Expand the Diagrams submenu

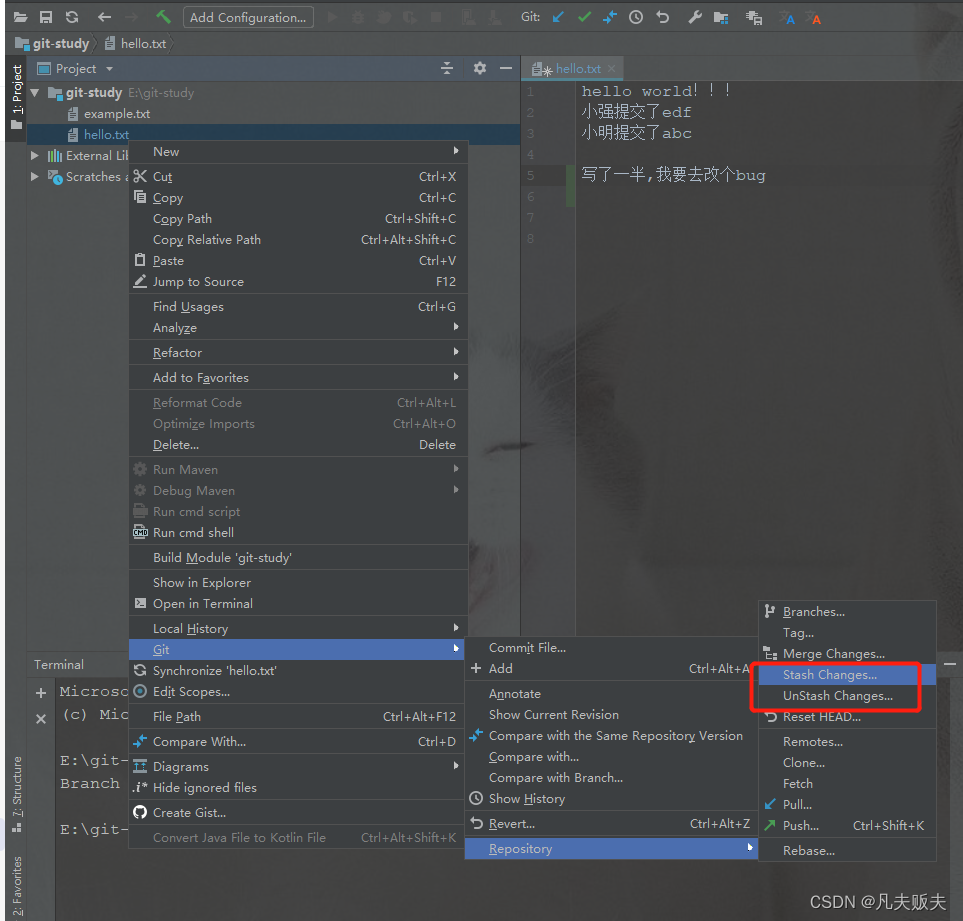pos(298,766)
